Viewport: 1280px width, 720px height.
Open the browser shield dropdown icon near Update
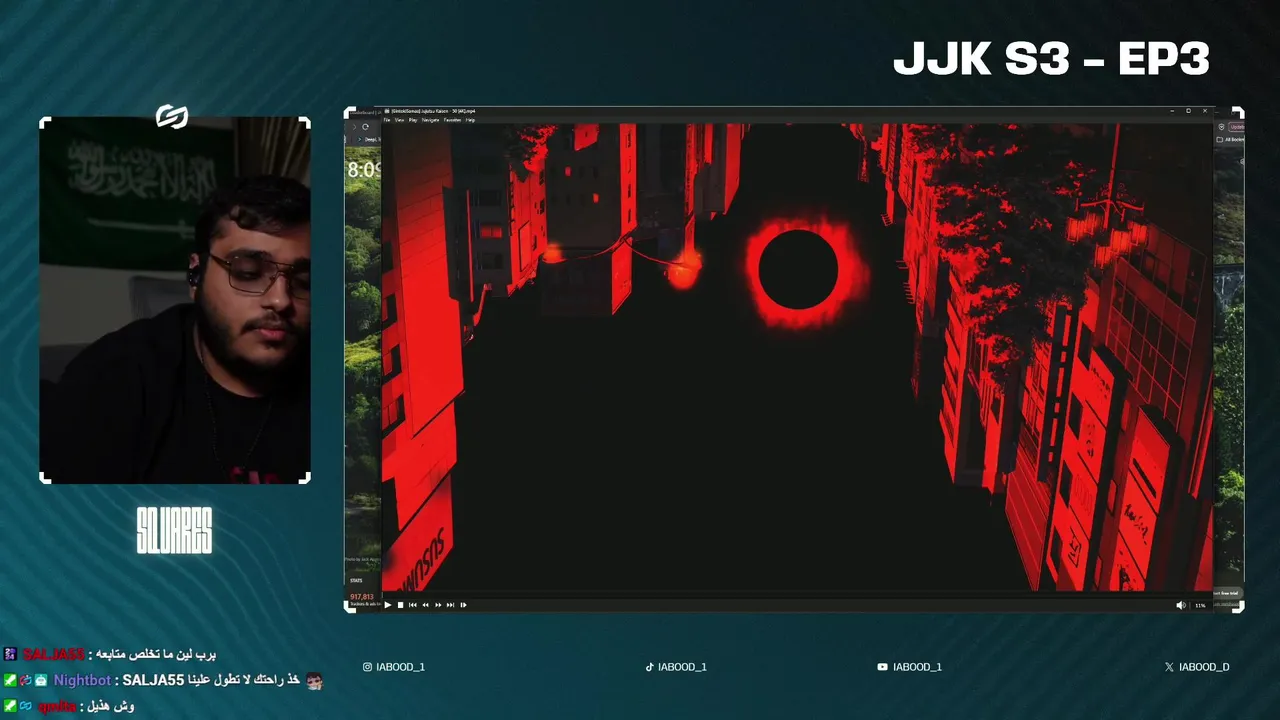tap(1221, 127)
